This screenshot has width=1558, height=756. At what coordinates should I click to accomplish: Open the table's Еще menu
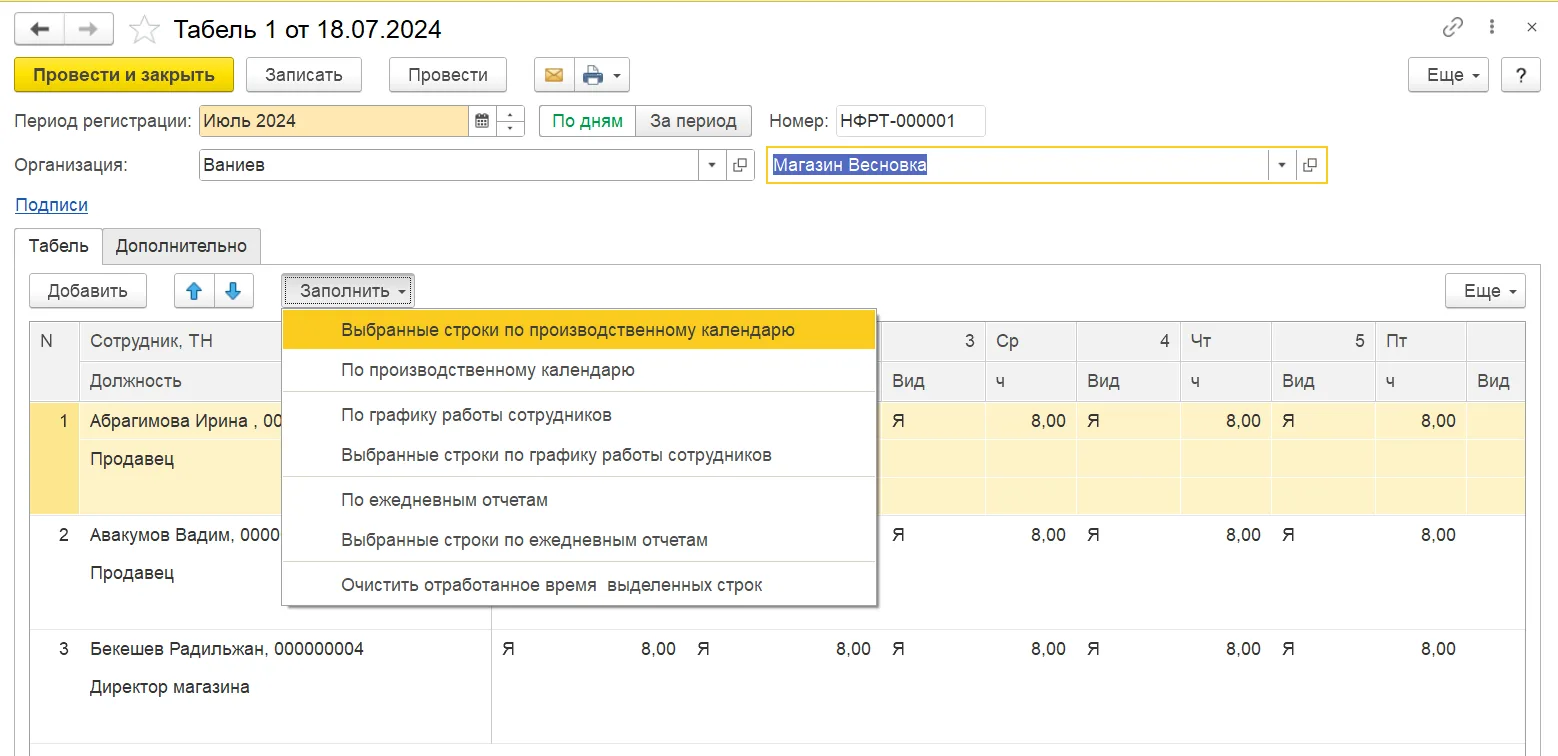(x=1485, y=291)
